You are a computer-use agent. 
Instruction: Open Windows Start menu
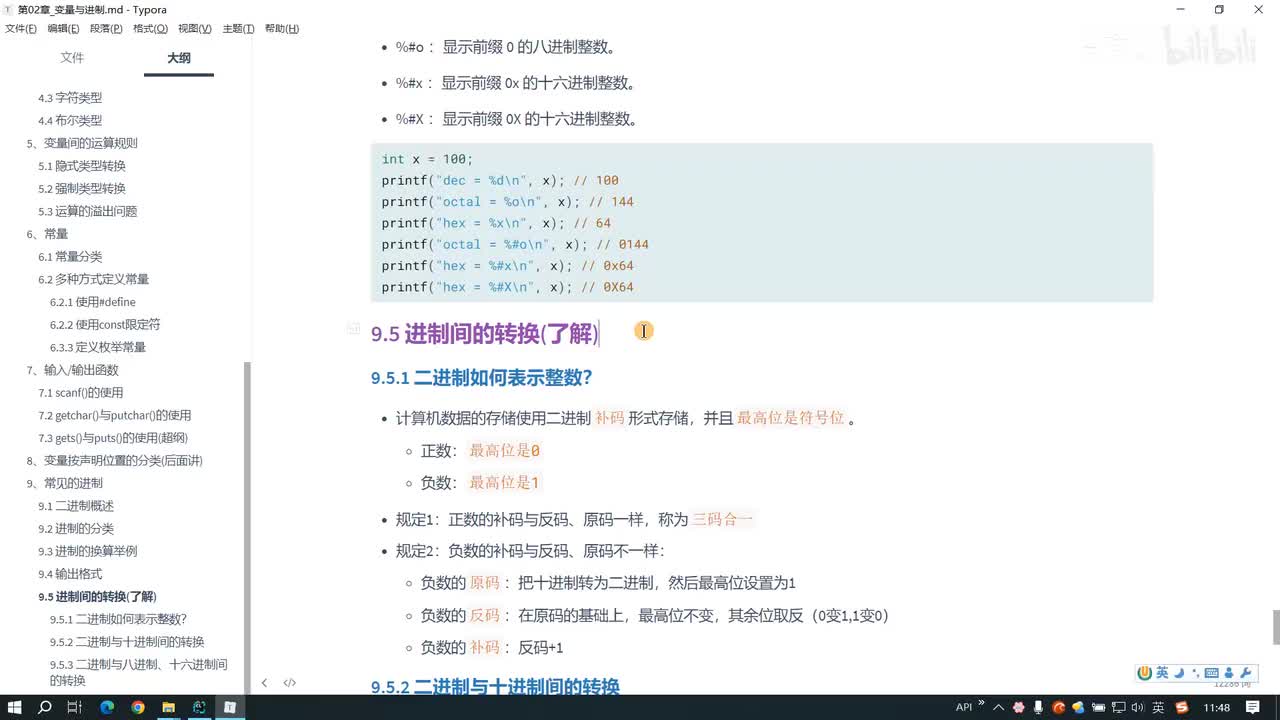[x=15, y=707]
